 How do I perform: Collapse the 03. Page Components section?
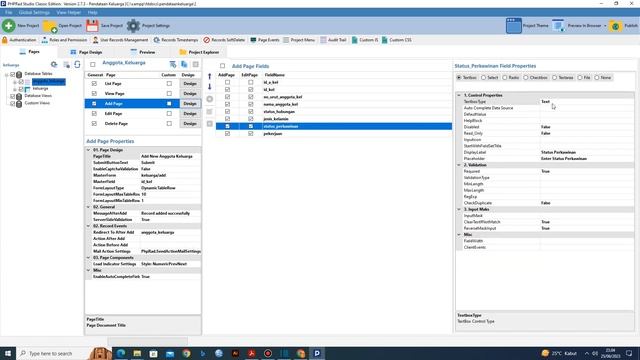tap(88, 258)
